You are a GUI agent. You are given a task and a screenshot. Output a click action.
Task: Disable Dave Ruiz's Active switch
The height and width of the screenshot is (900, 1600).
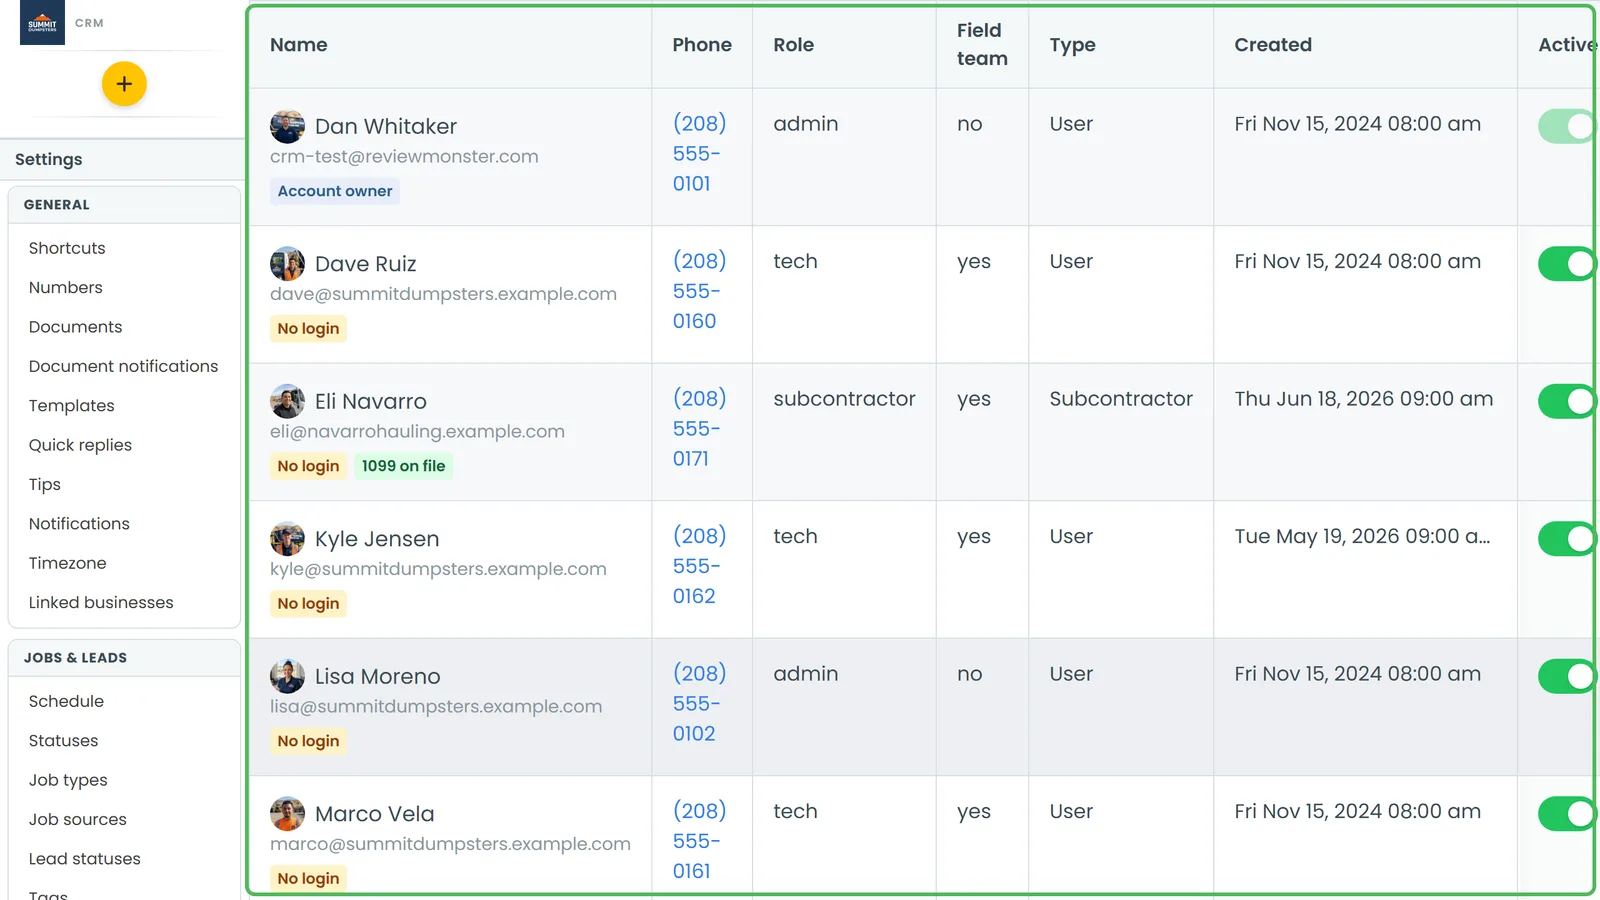[x=1567, y=264]
